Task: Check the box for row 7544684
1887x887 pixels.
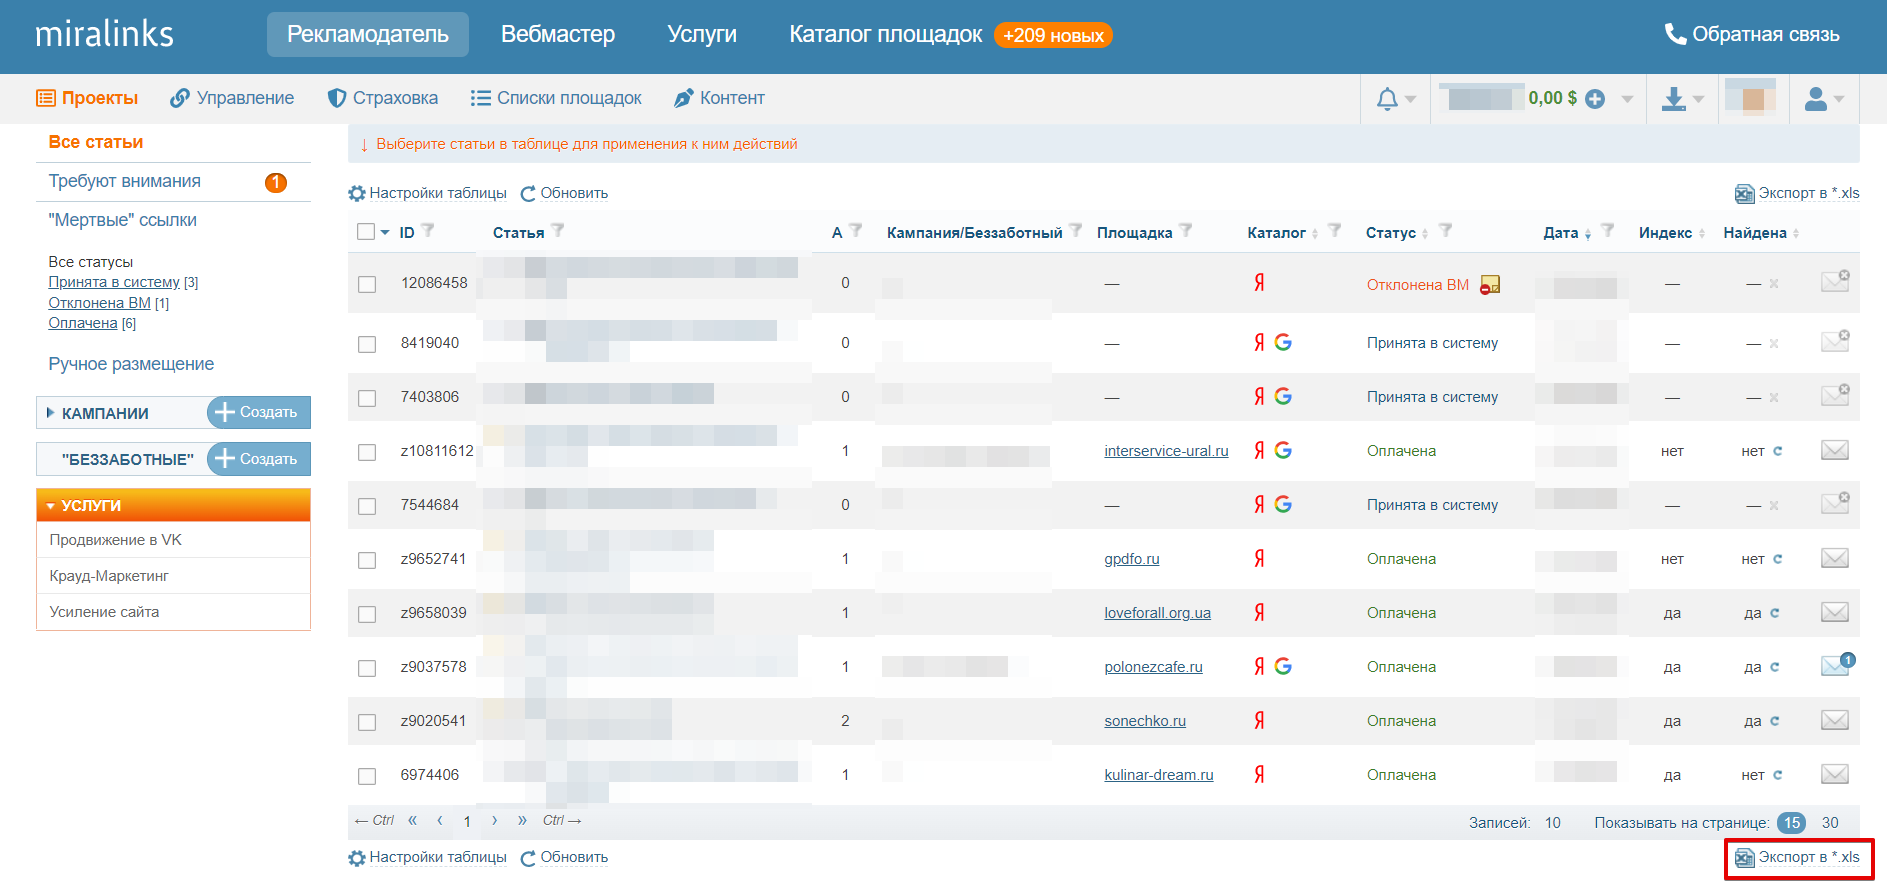Action: 367,507
